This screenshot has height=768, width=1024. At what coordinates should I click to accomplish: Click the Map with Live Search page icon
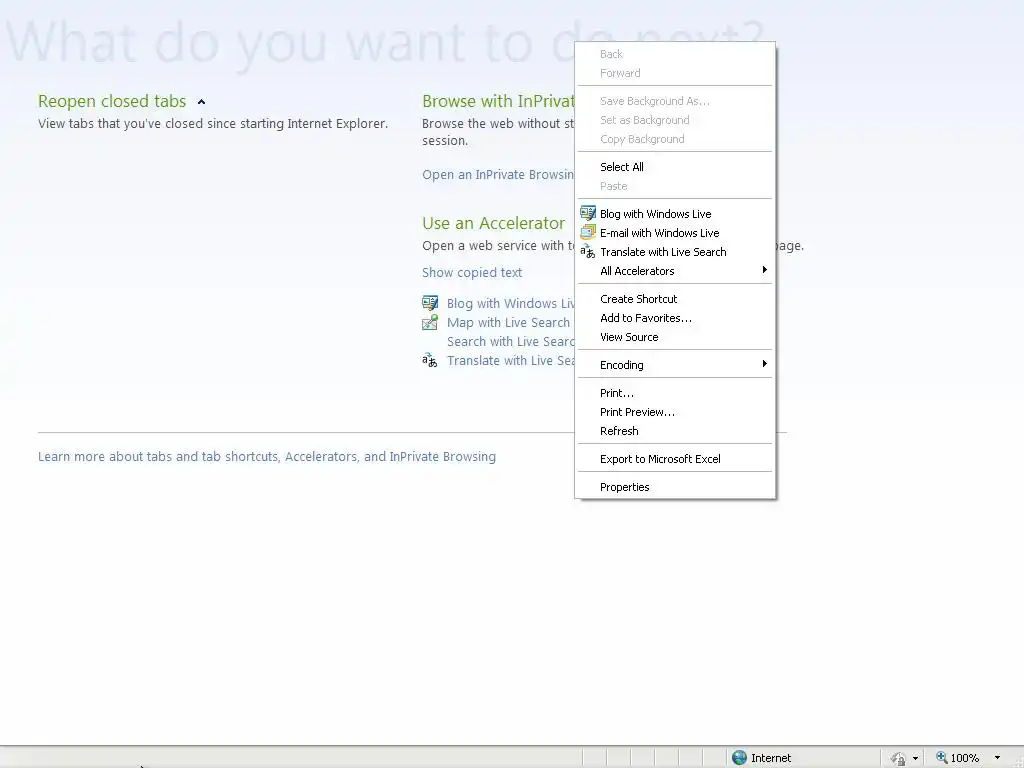pyautogui.click(x=430, y=322)
